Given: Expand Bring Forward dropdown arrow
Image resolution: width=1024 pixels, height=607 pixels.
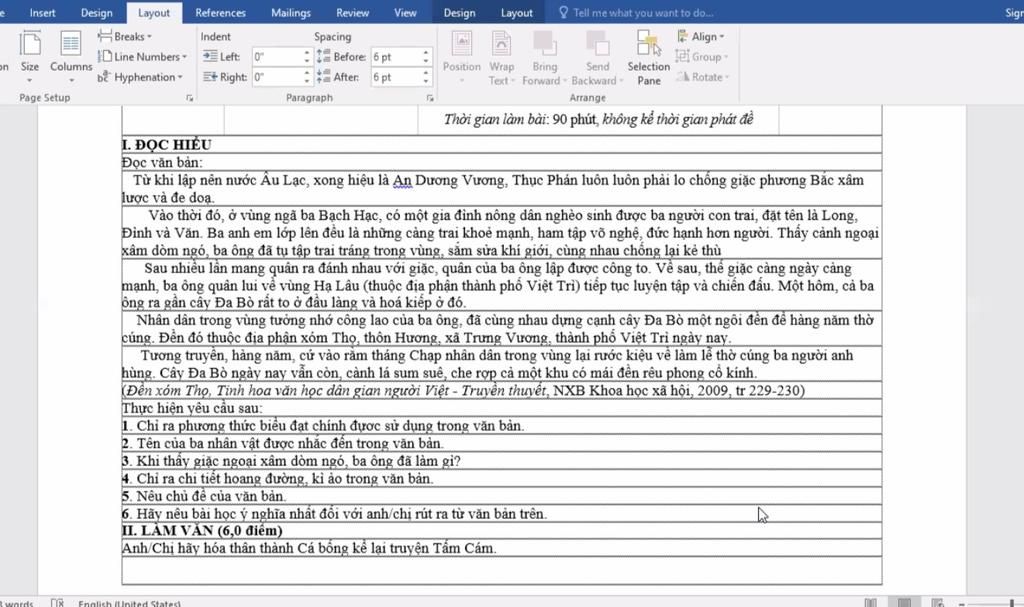Looking at the screenshot, I should tap(565, 81).
